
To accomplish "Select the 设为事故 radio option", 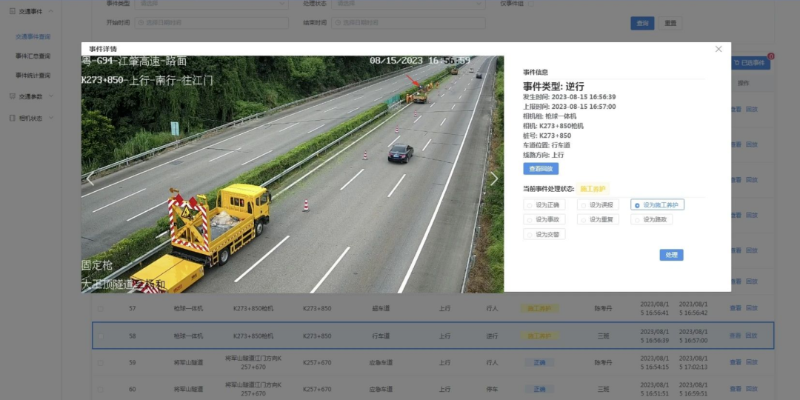I will [530, 220].
